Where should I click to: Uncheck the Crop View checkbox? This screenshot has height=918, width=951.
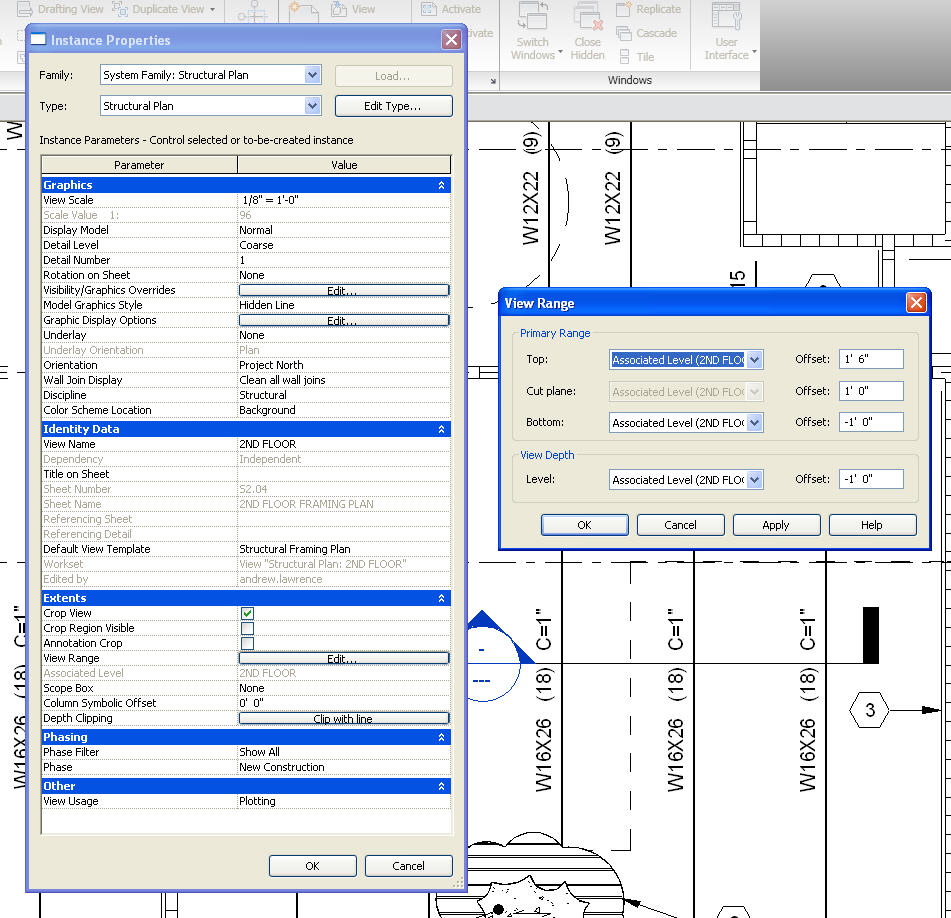(247, 613)
